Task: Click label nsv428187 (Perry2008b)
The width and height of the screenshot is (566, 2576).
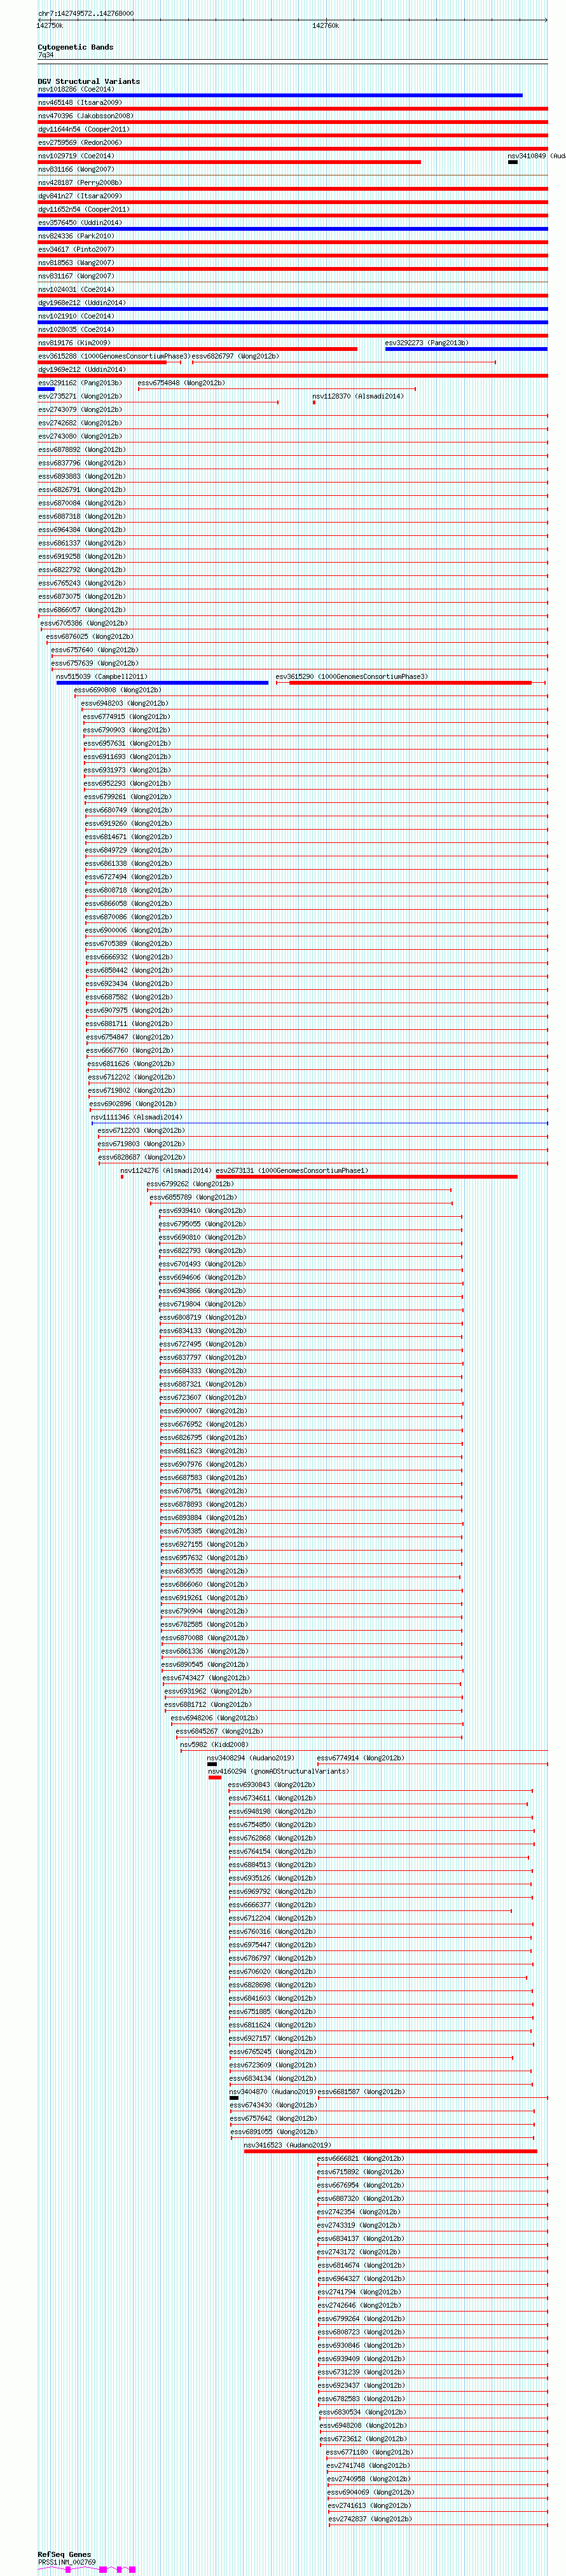Action: click(80, 182)
